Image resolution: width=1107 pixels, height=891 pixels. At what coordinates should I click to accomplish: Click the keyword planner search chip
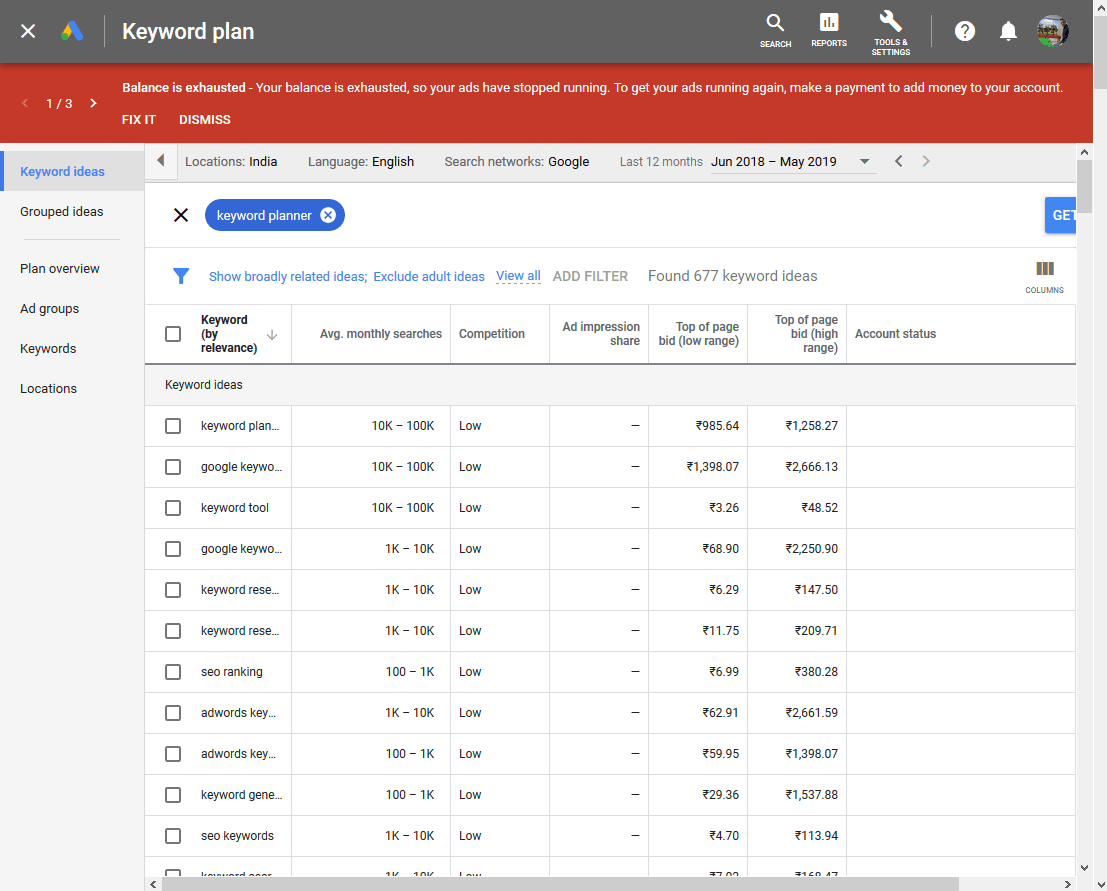(x=275, y=215)
